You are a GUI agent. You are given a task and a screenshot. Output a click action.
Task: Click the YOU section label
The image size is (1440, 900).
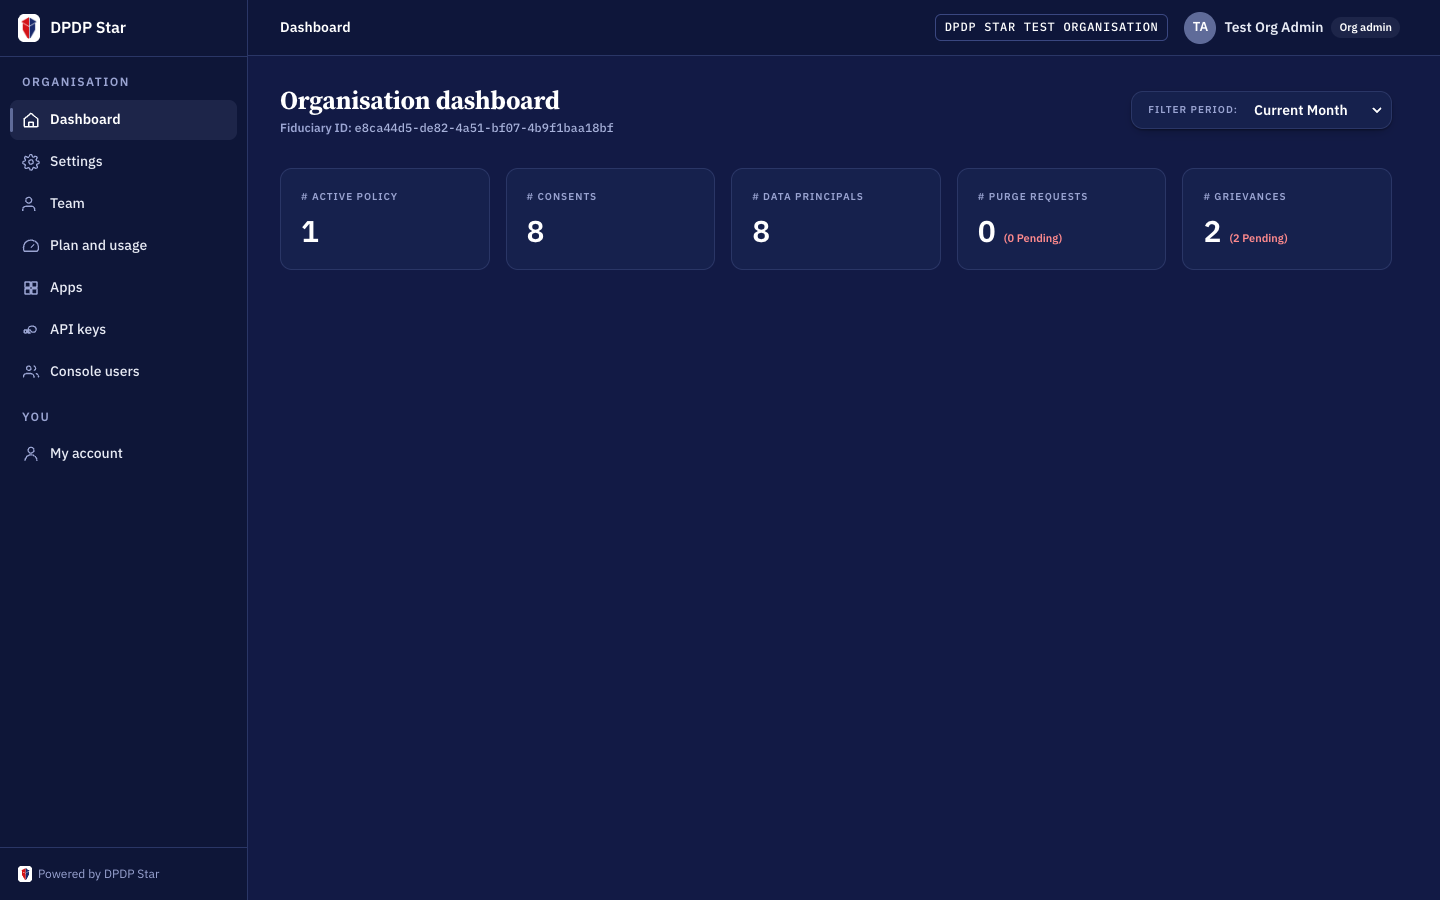36,417
